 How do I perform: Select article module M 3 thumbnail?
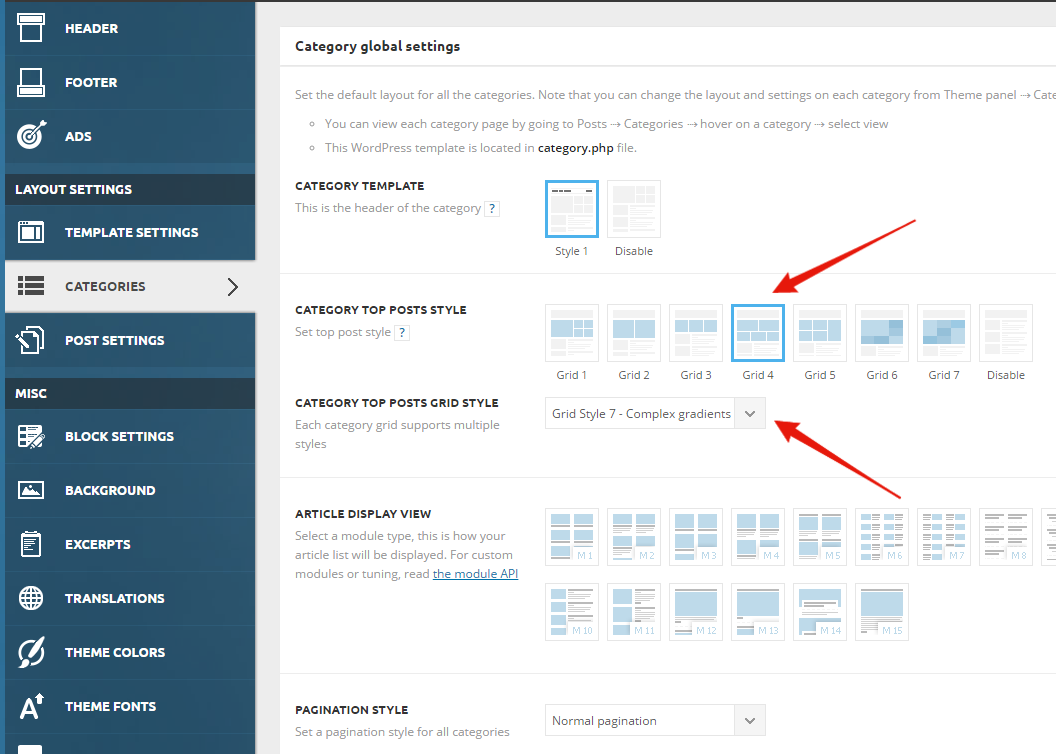[x=696, y=537]
